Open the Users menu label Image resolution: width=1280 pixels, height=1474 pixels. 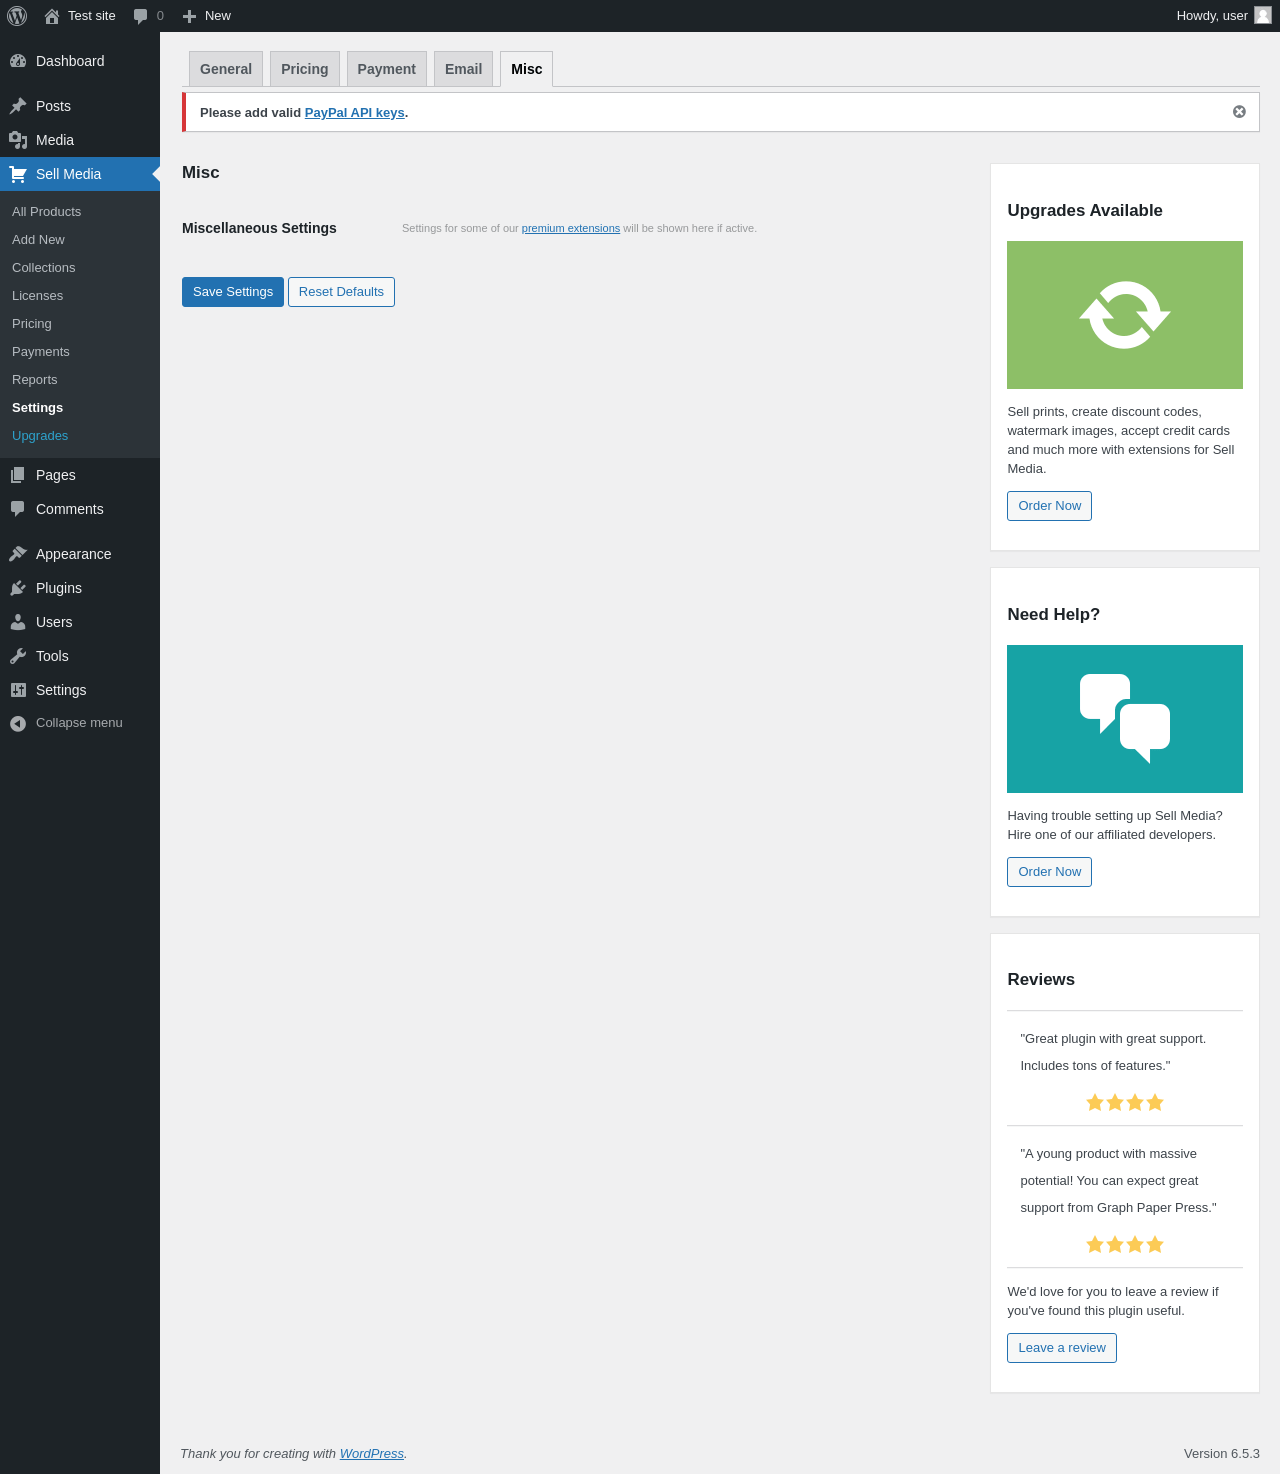[x=54, y=622]
